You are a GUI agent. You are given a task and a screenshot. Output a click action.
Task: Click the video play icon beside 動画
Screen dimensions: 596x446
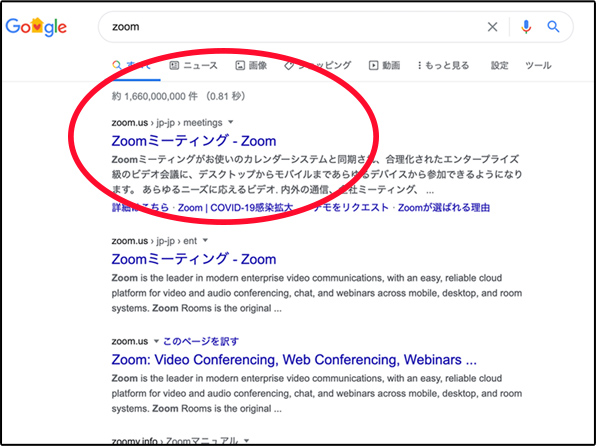(373, 65)
